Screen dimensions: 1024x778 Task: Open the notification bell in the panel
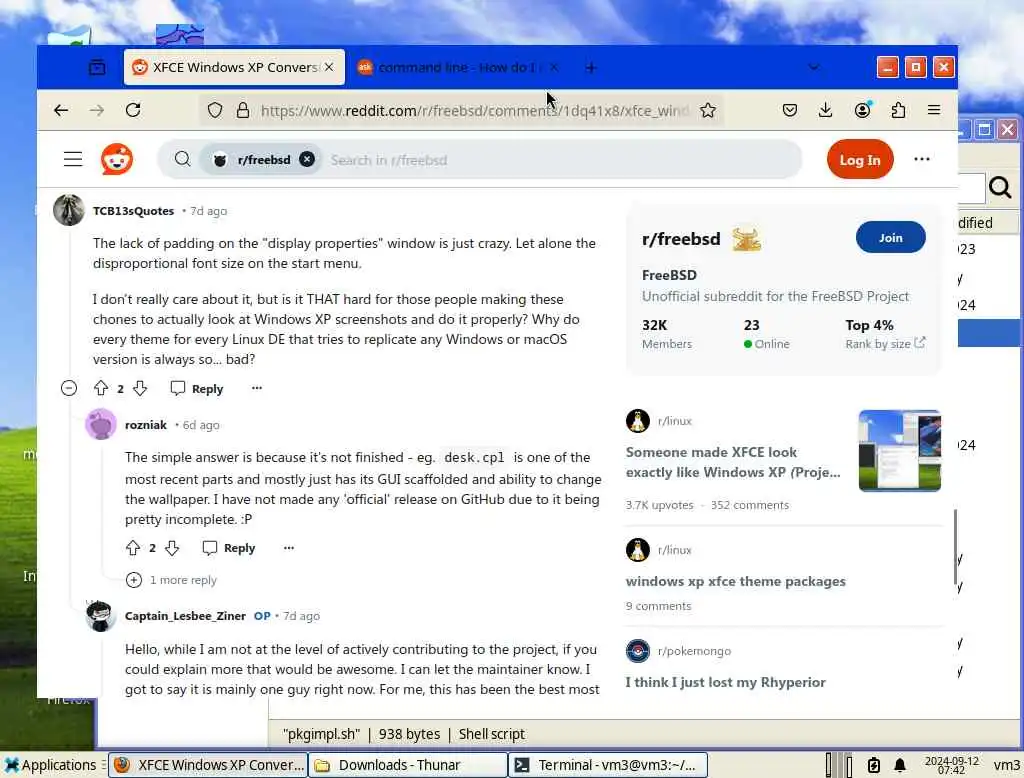click(x=900, y=765)
